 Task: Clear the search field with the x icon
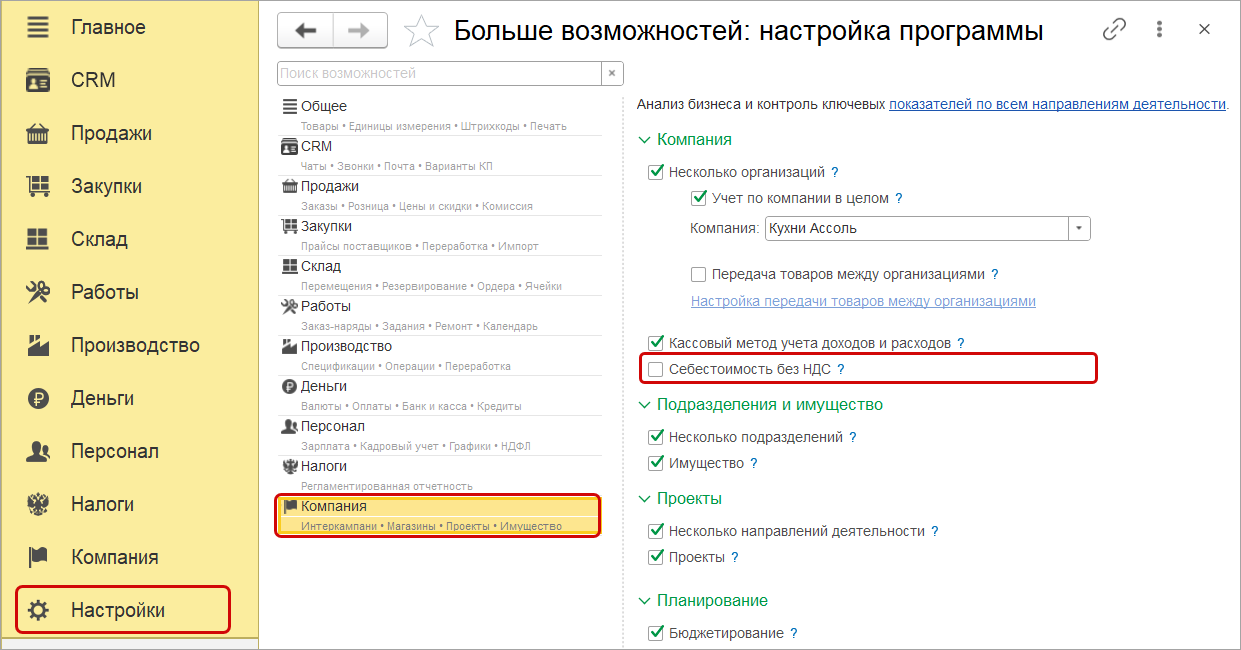pyautogui.click(x=612, y=73)
